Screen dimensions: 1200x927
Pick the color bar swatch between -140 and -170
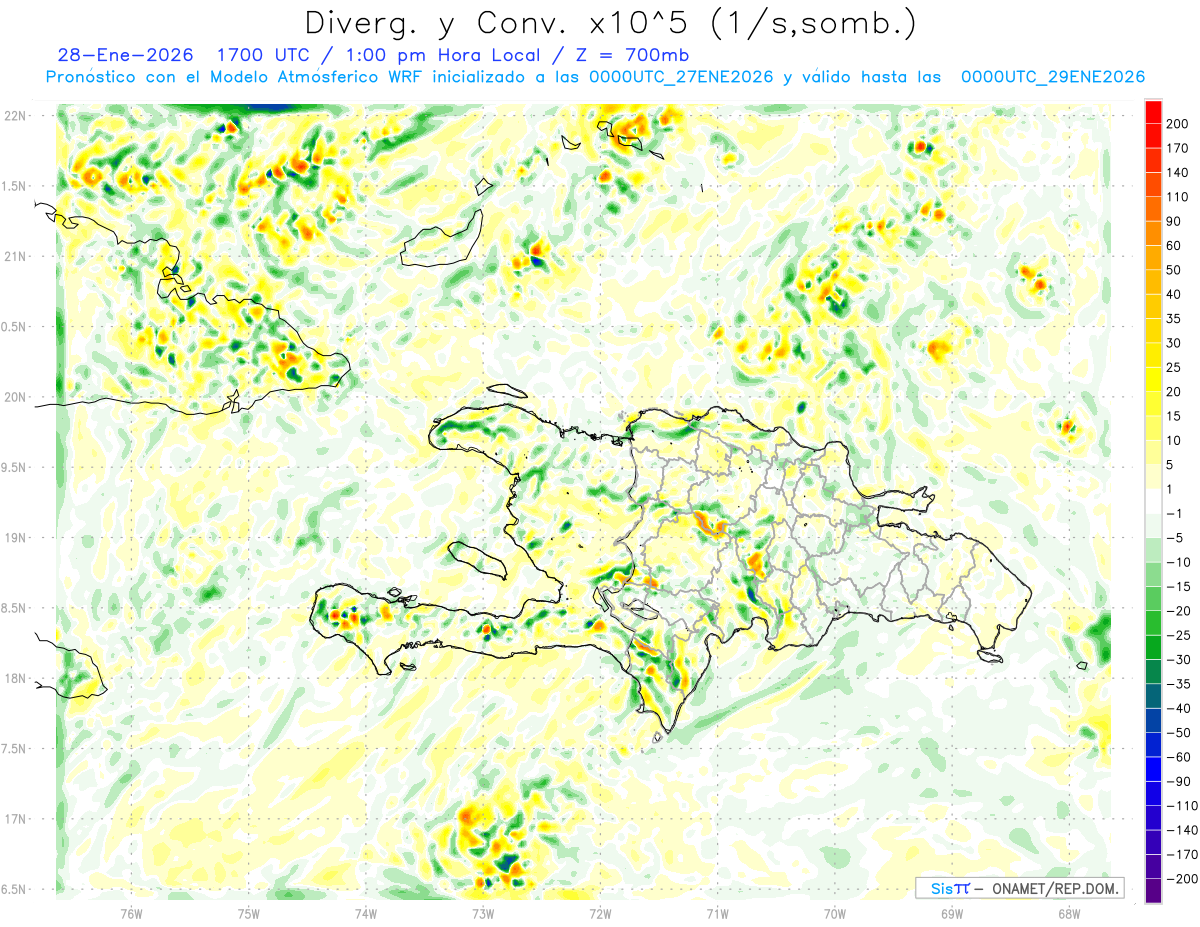pyautogui.click(x=1153, y=843)
